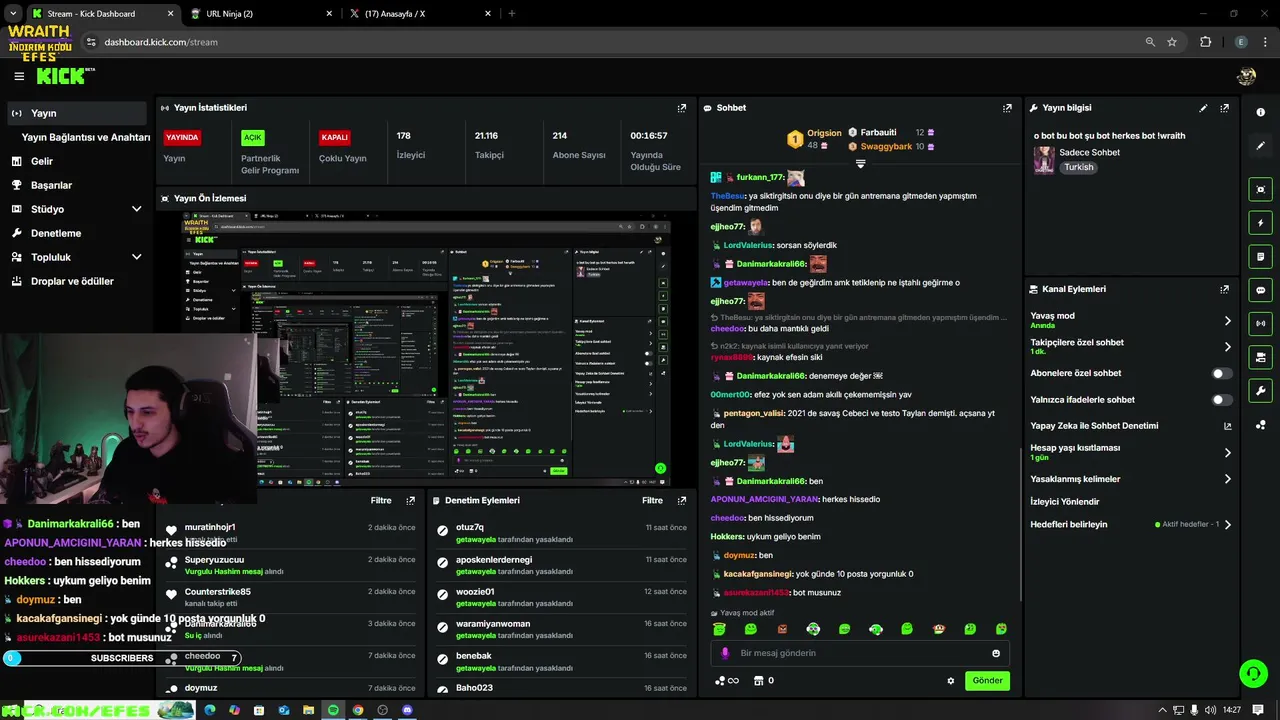1280x720 pixels.
Task: Click the Bir mesaj gönderin input field
Action: coord(860,653)
